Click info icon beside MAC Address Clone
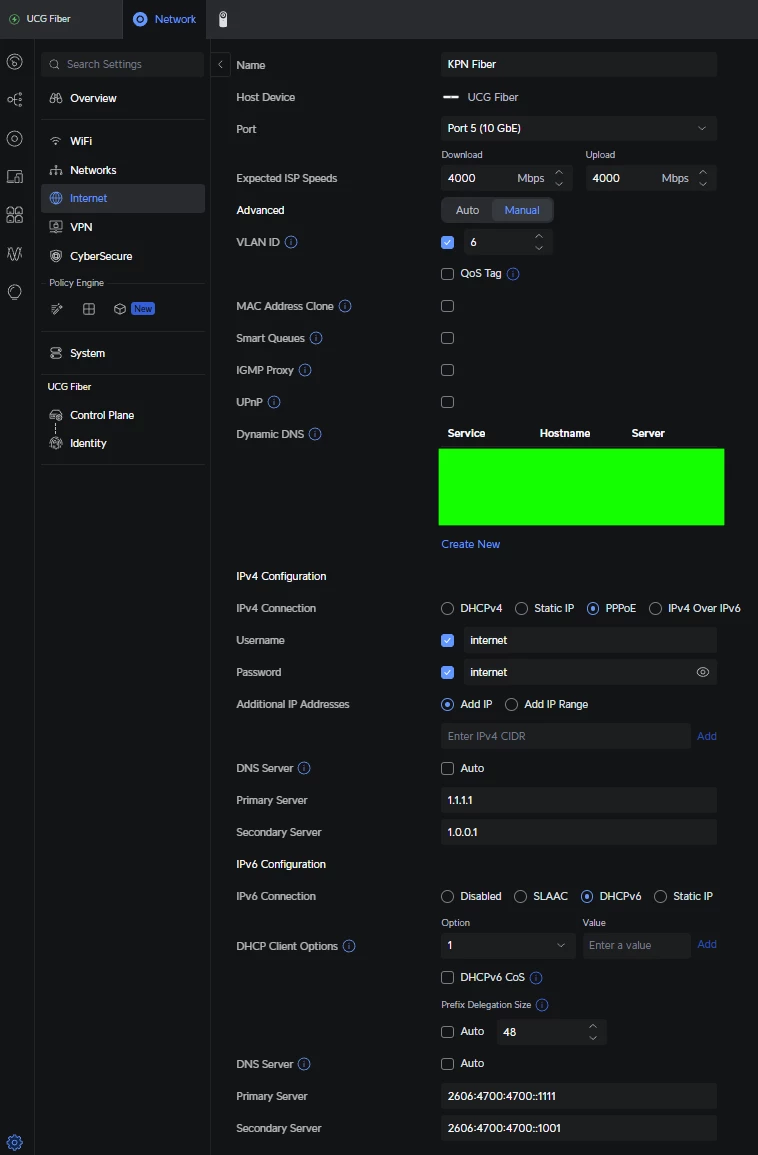 [x=345, y=306]
